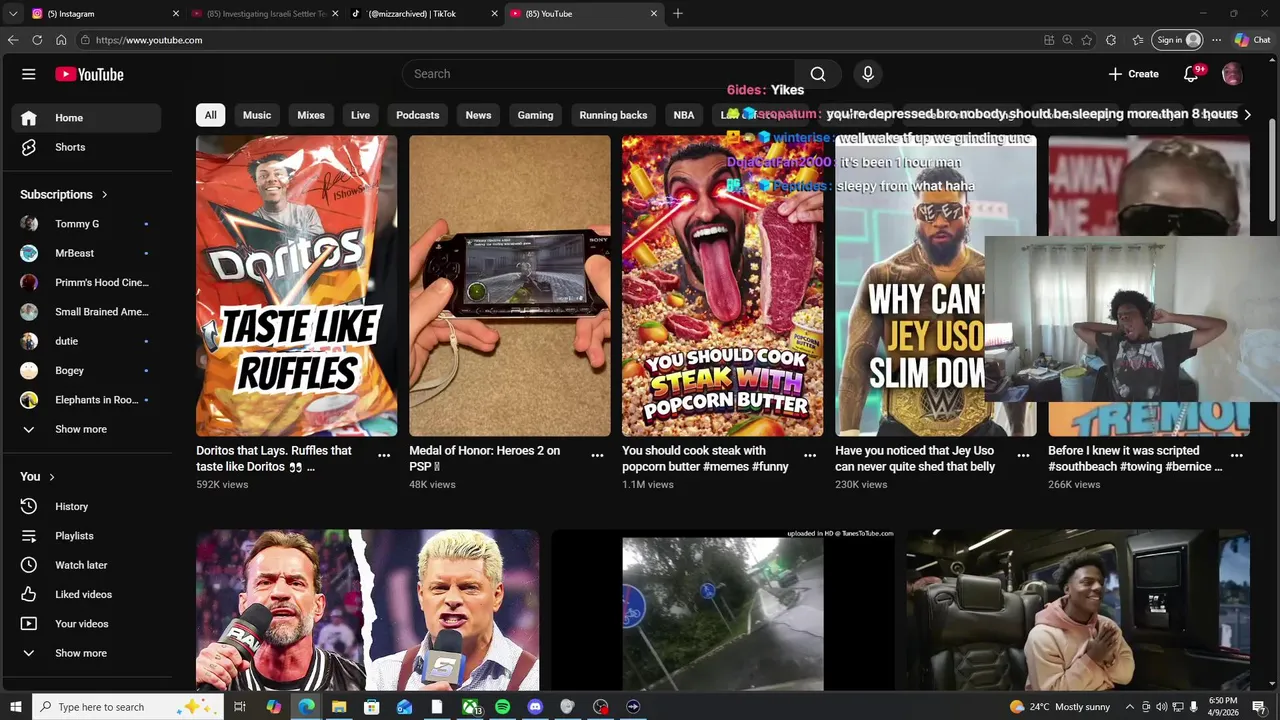Open Shorts from the sidebar

[x=86, y=147]
